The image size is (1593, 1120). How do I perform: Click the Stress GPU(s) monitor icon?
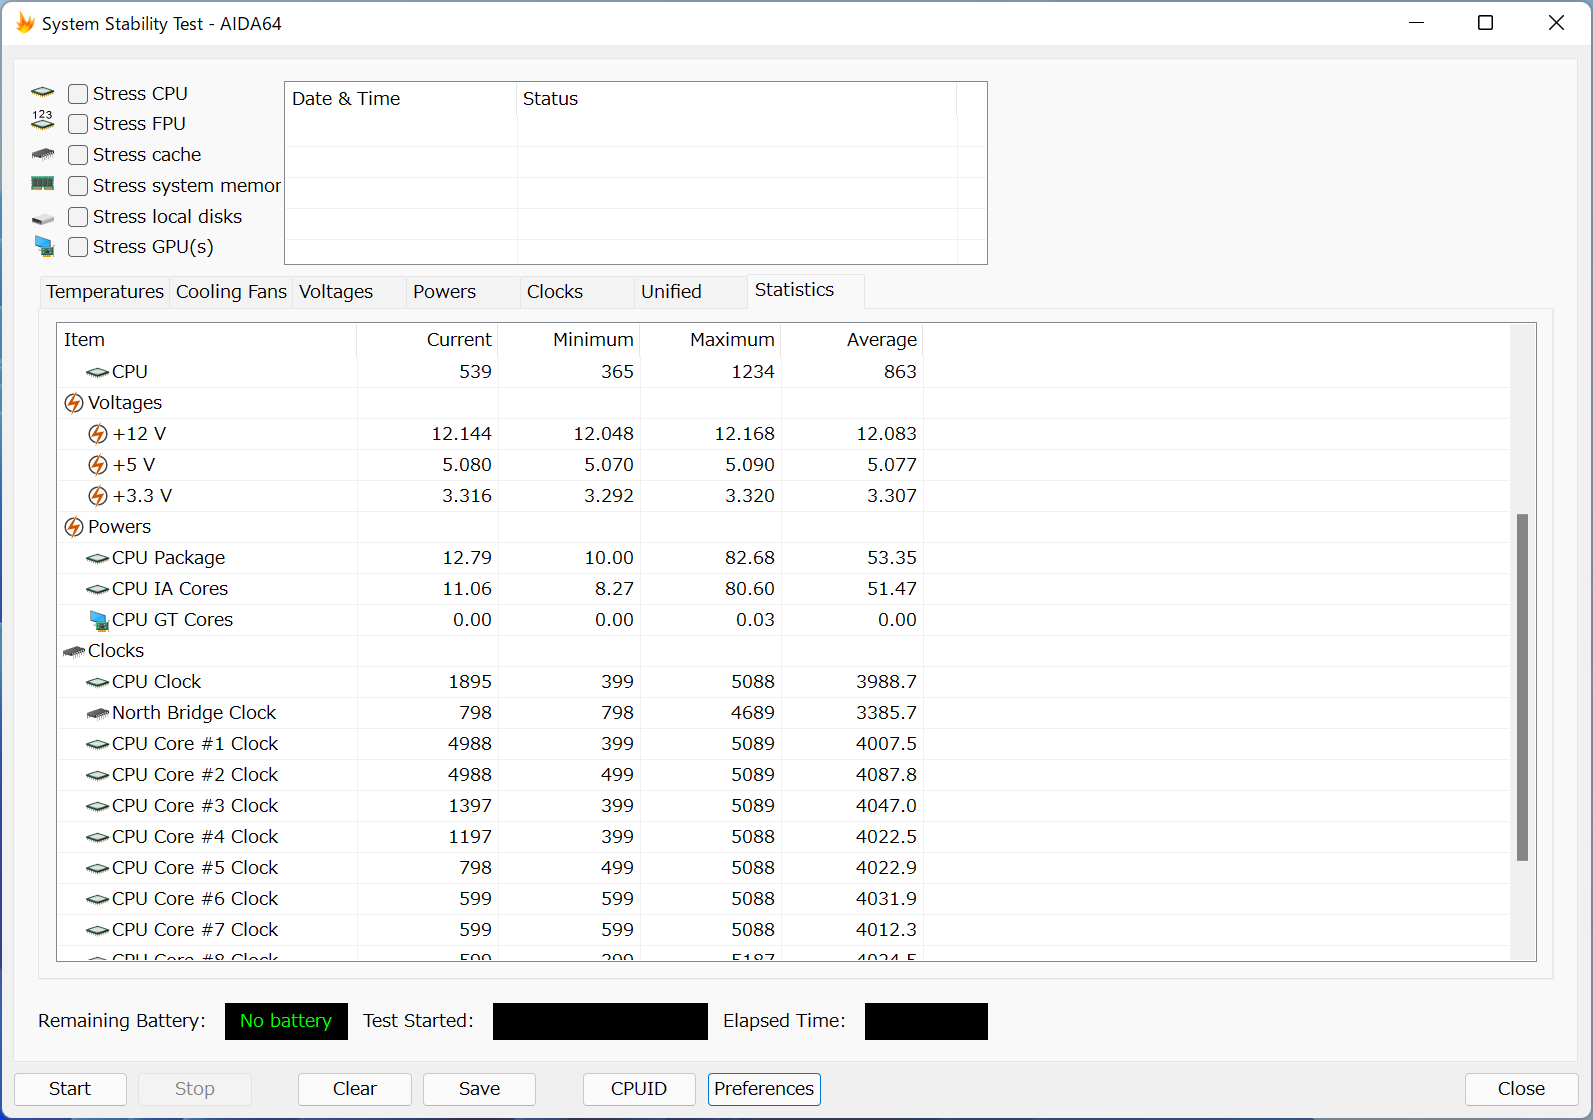pyautogui.click(x=44, y=246)
